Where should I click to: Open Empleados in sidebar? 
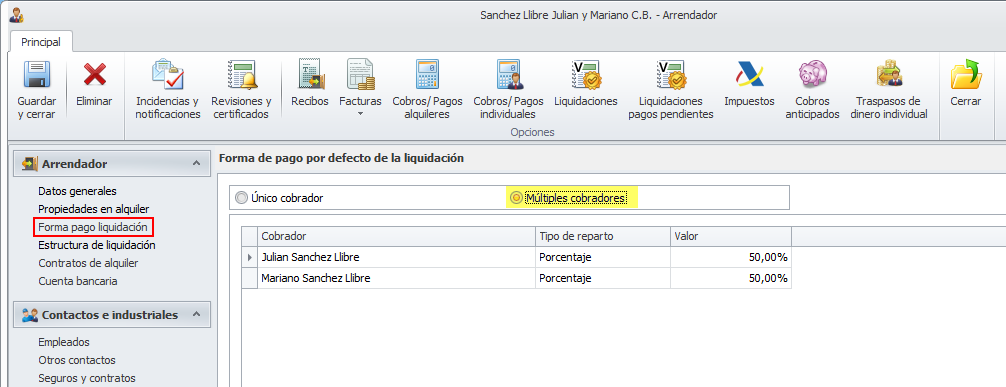[64, 342]
